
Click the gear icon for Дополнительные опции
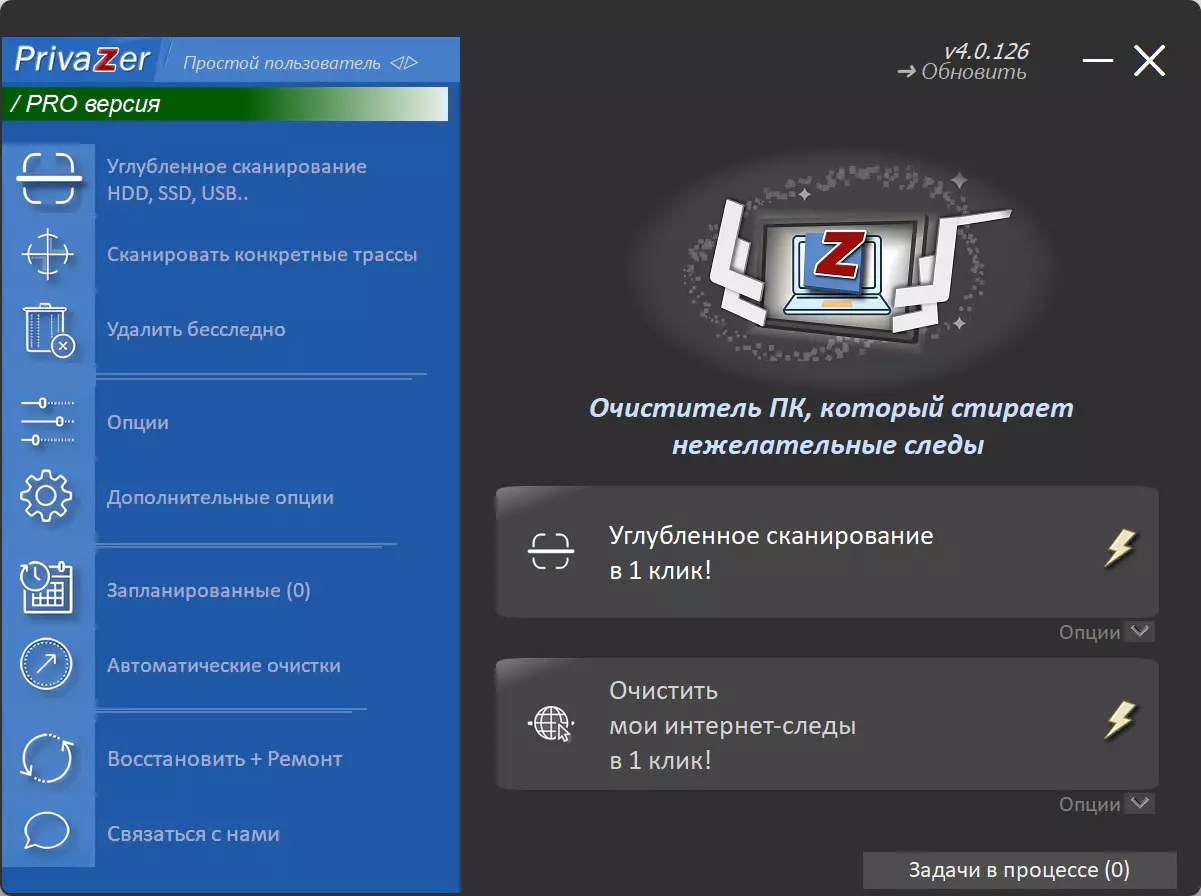pyautogui.click(x=47, y=497)
